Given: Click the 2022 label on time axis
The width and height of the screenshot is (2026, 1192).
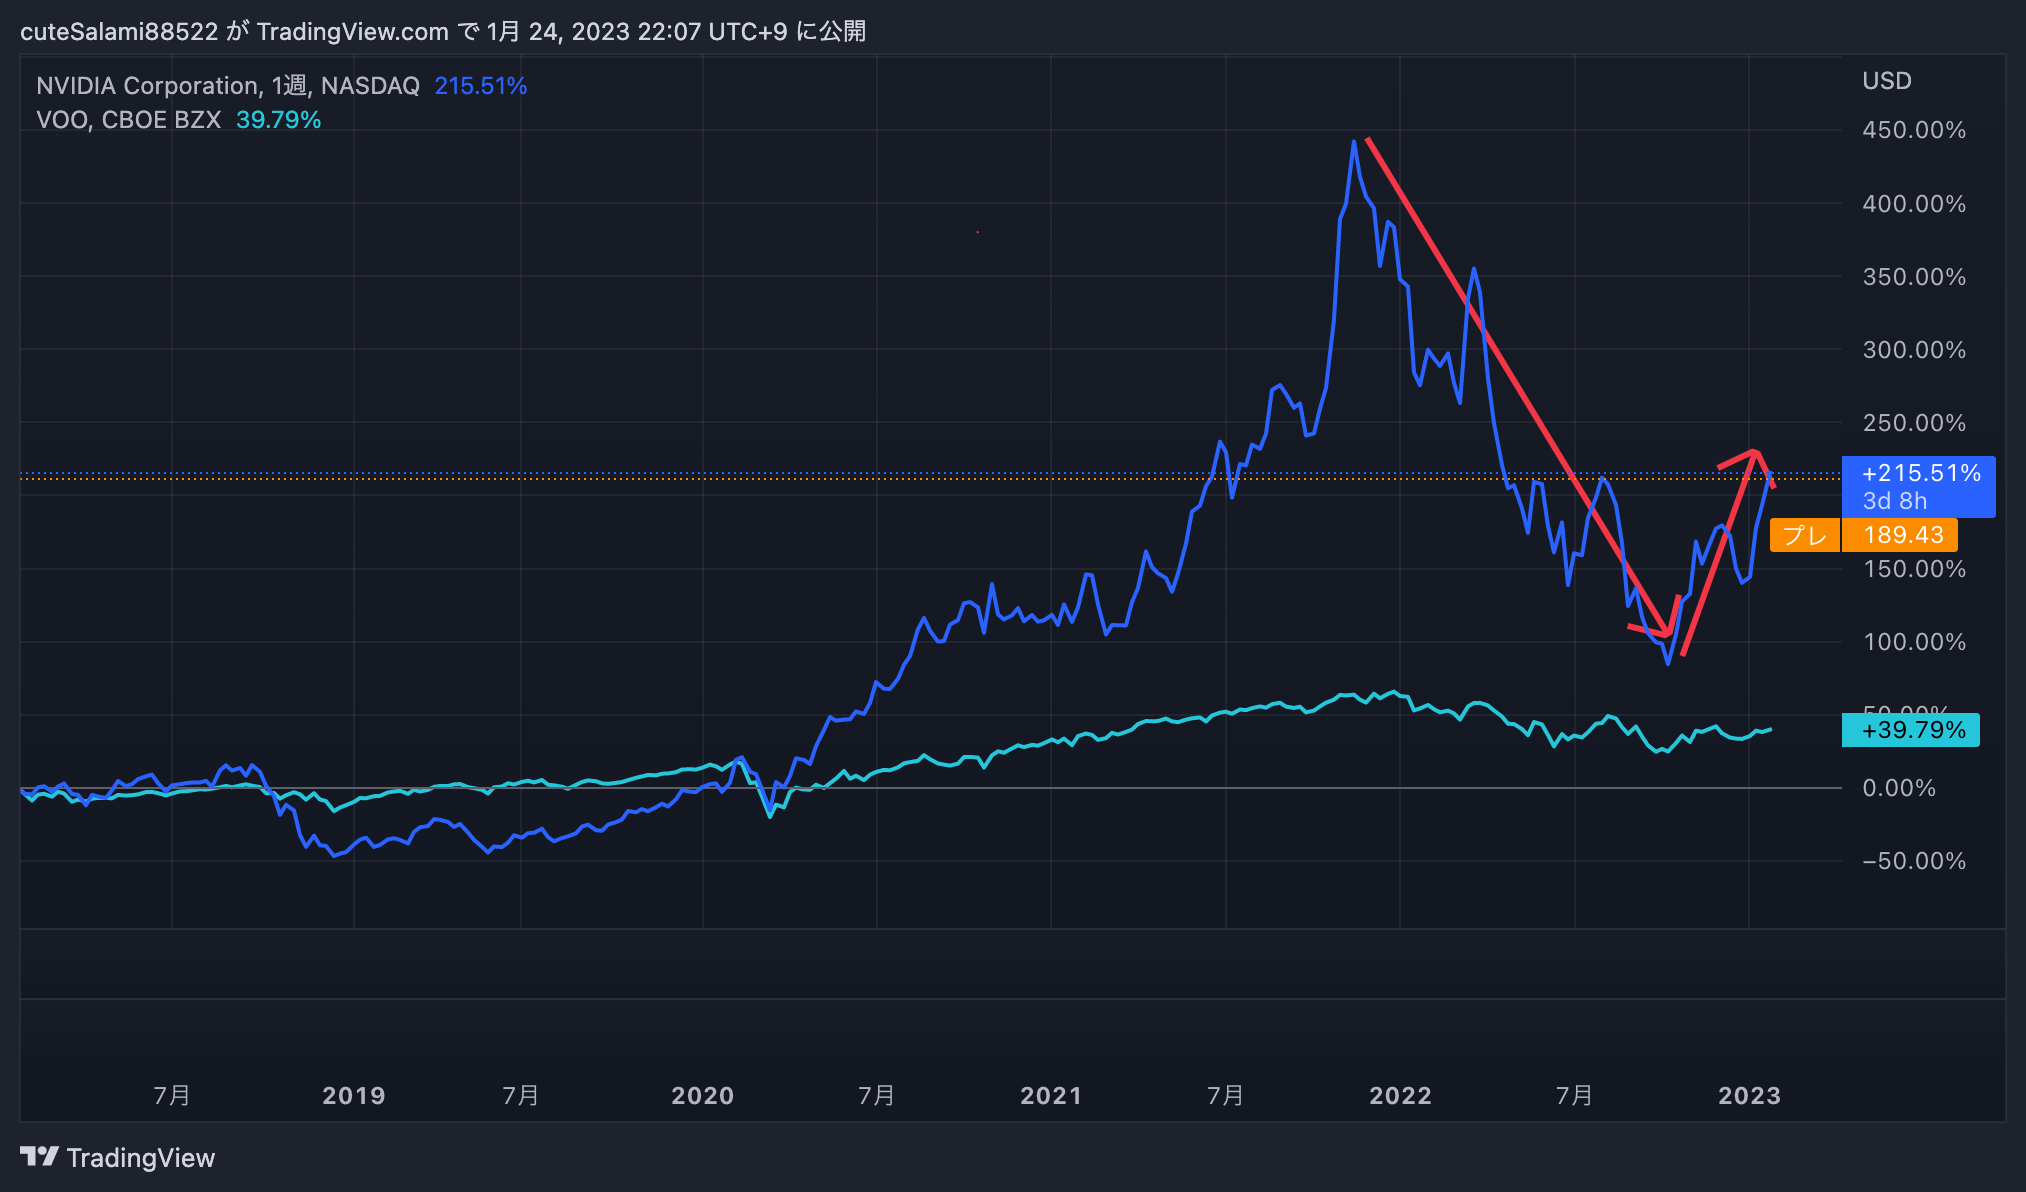Looking at the screenshot, I should (1399, 1095).
